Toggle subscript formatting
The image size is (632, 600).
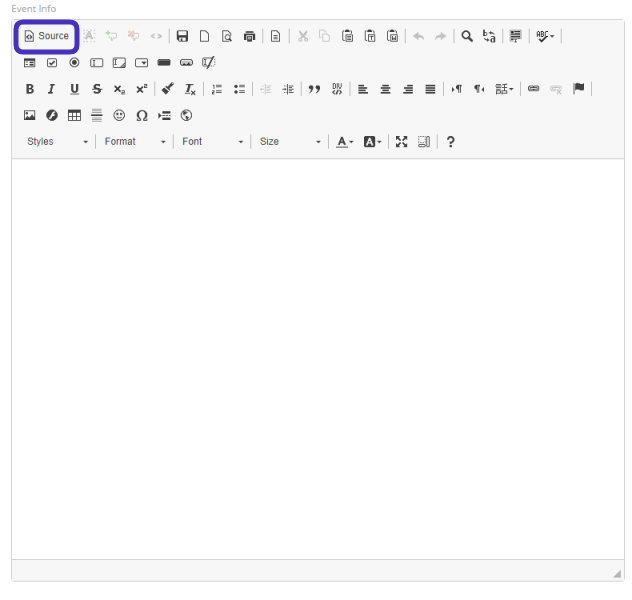(119, 89)
